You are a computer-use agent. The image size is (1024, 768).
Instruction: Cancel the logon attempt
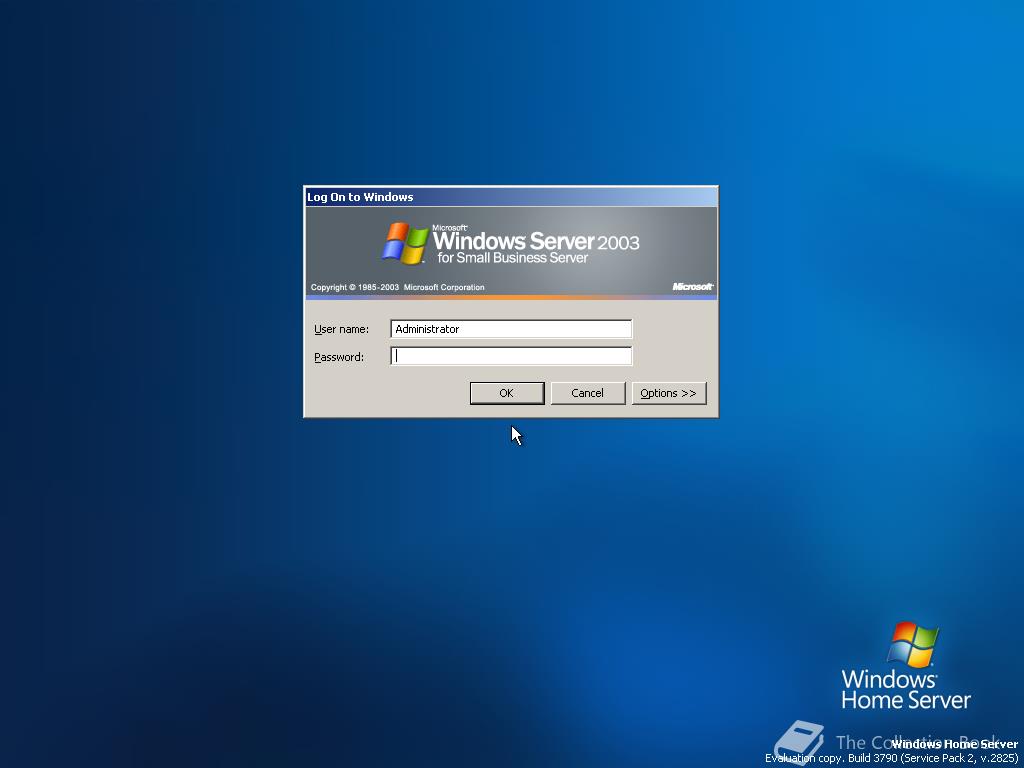tap(588, 393)
